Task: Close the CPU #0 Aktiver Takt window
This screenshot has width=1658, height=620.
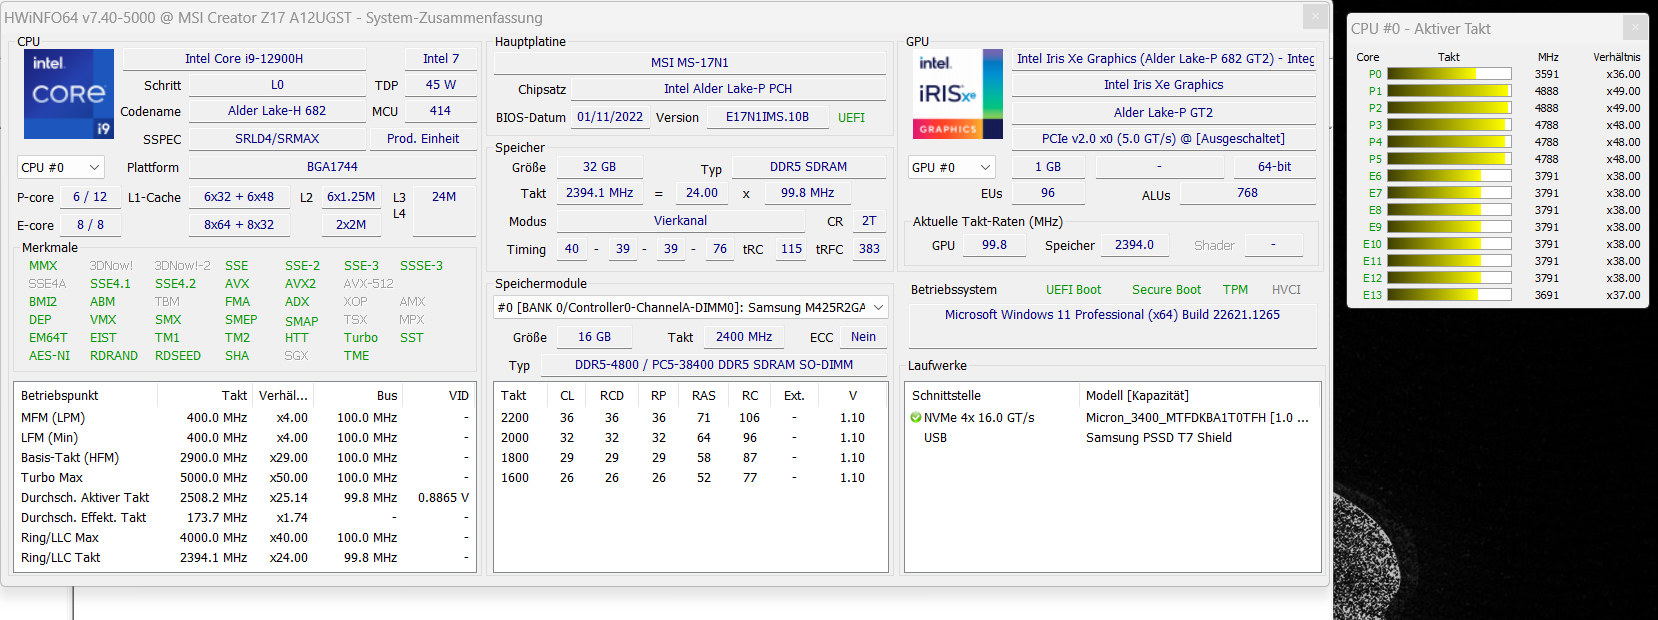Action: pyautogui.click(x=1636, y=27)
